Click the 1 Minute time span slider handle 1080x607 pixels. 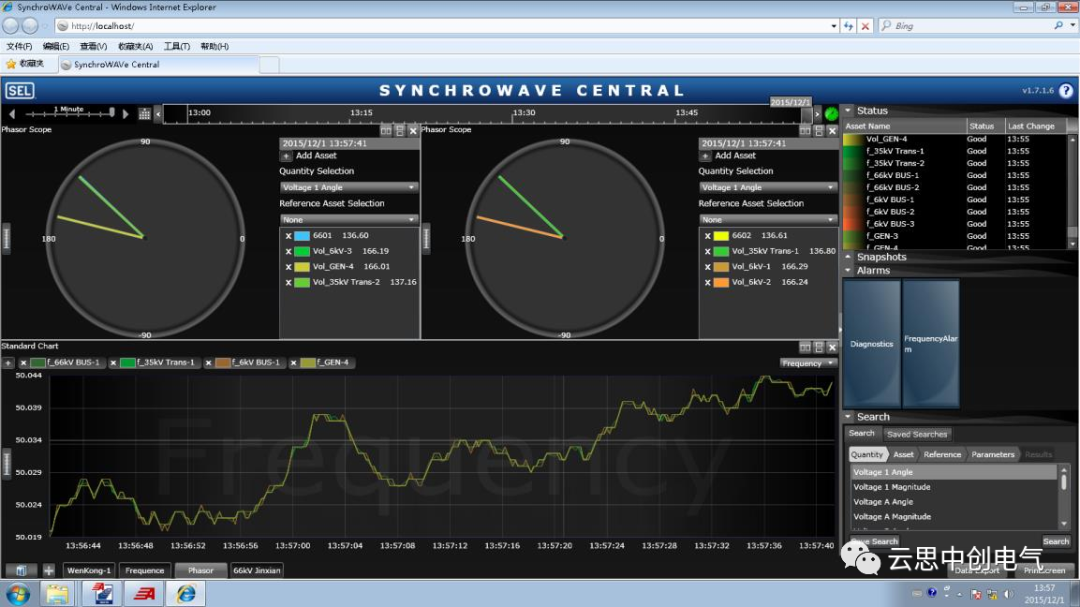coord(112,112)
